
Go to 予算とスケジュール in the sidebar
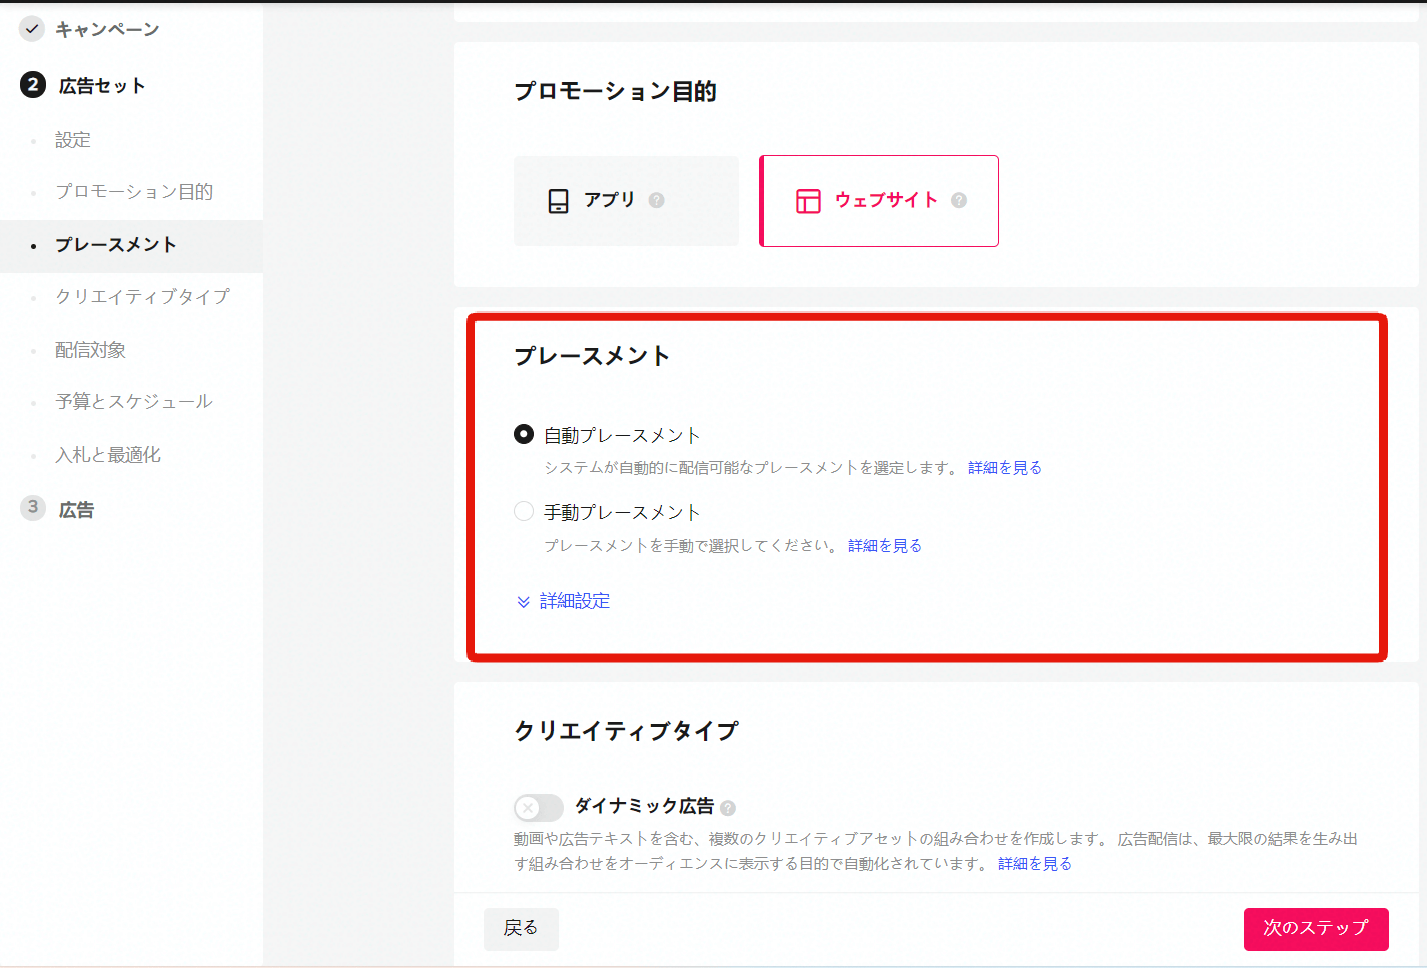(134, 402)
